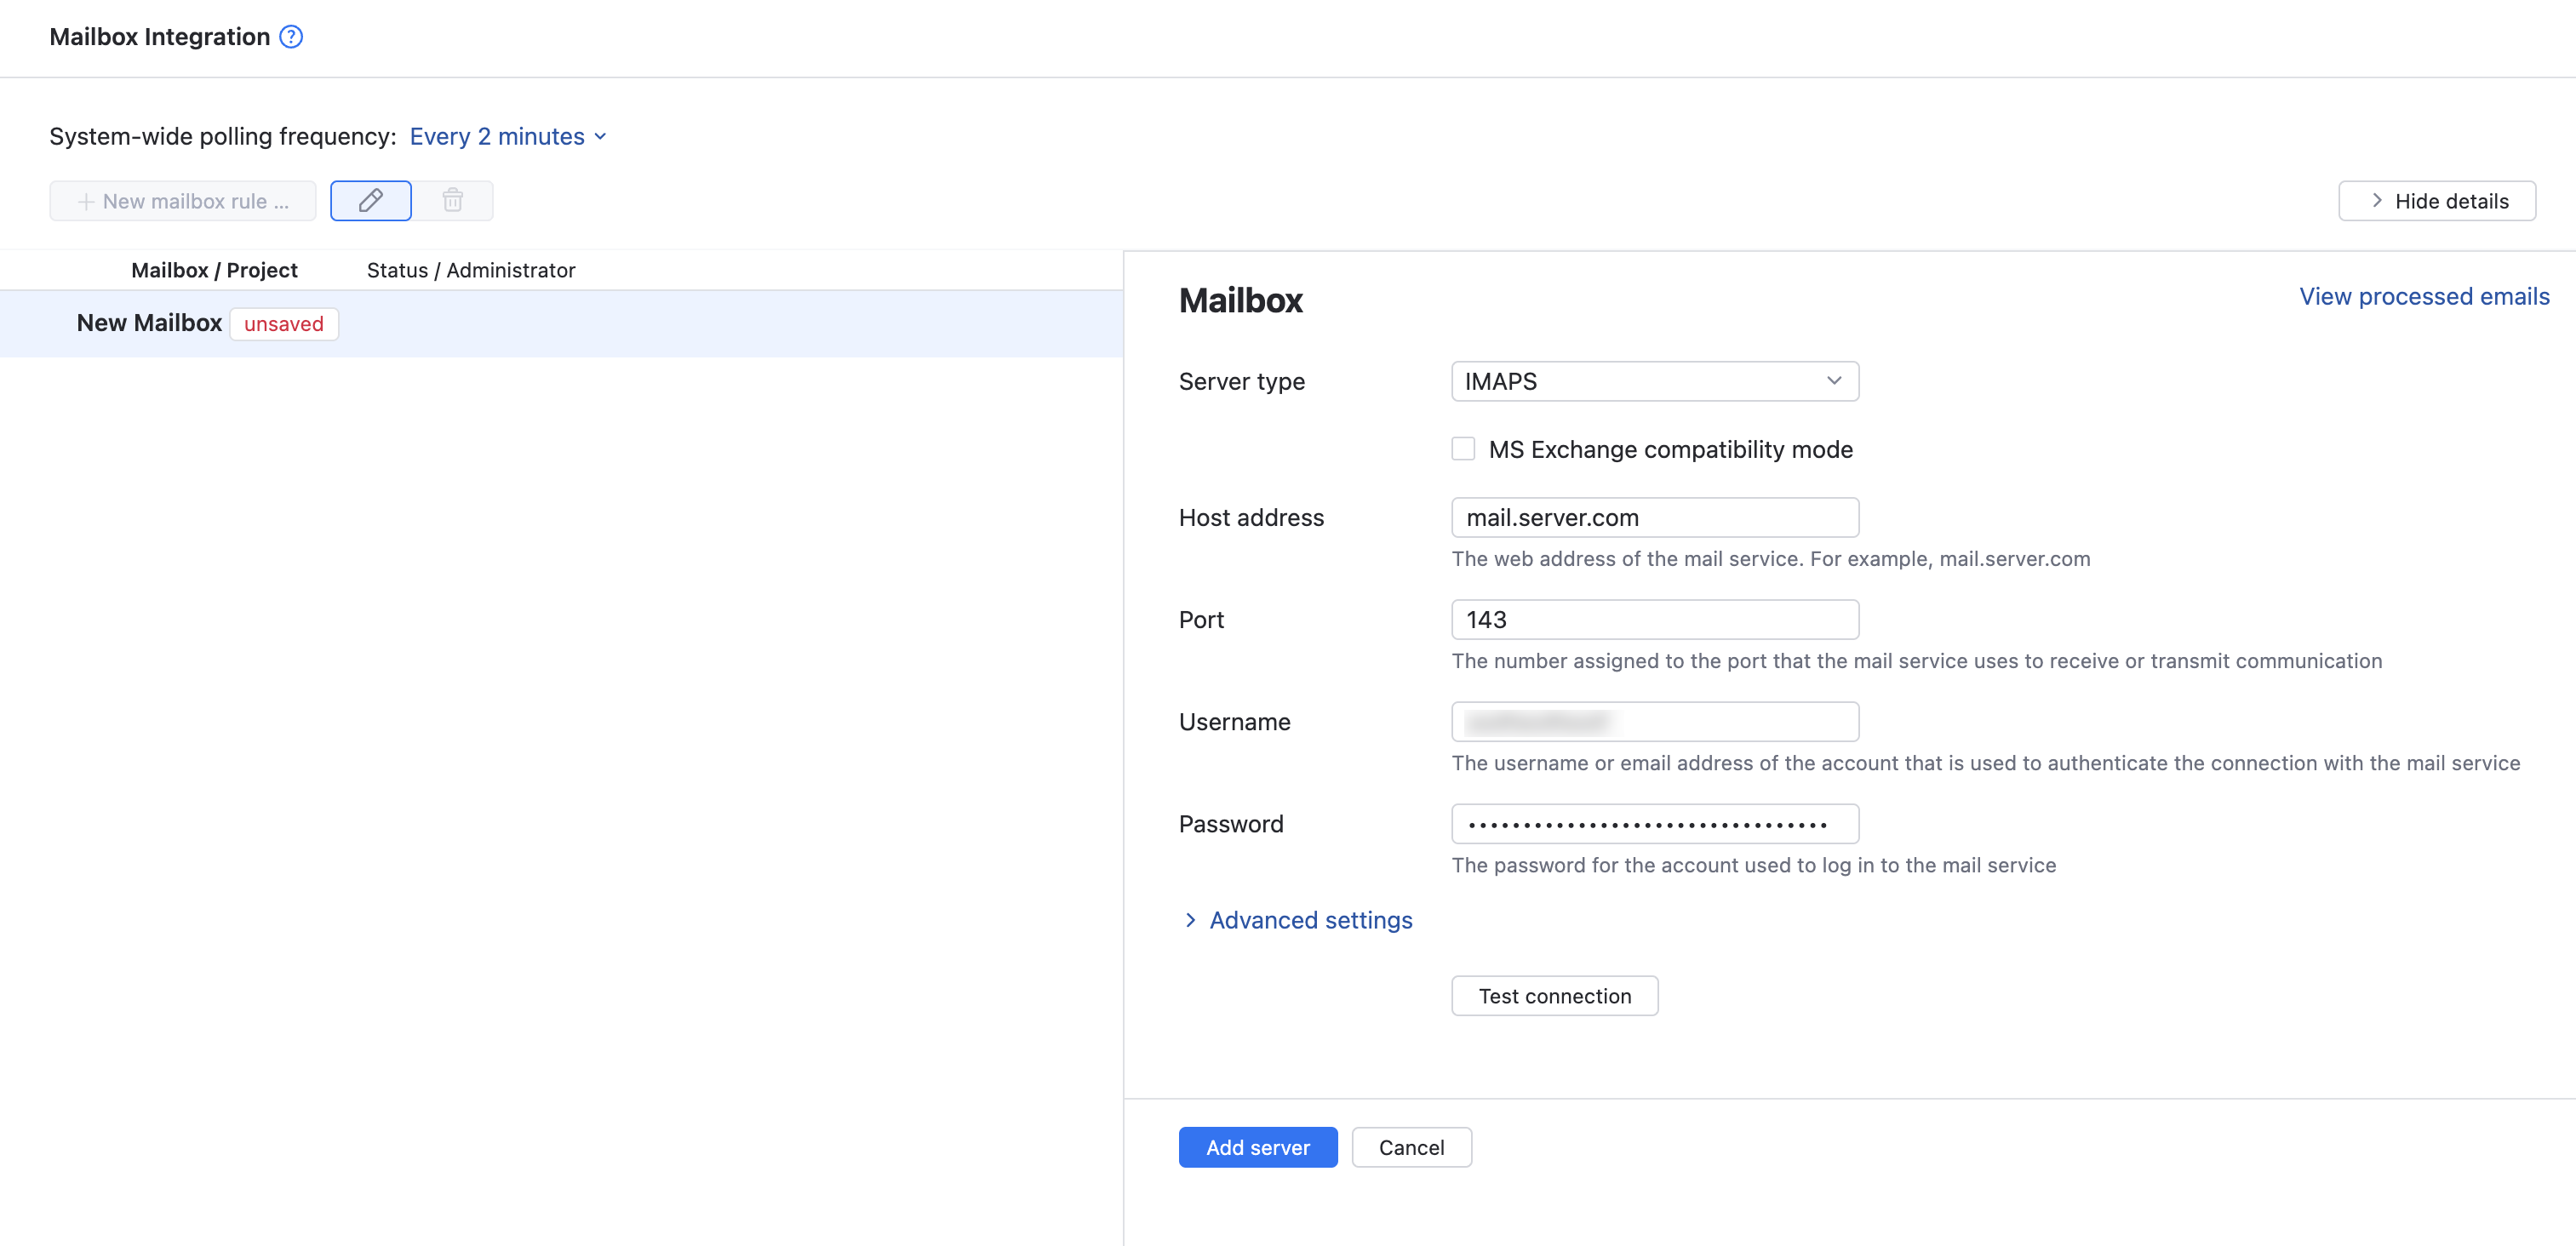Viewport: 2576px width, 1246px height.
Task: Click the plus icon next to New mailbox rule
Action: [88, 200]
